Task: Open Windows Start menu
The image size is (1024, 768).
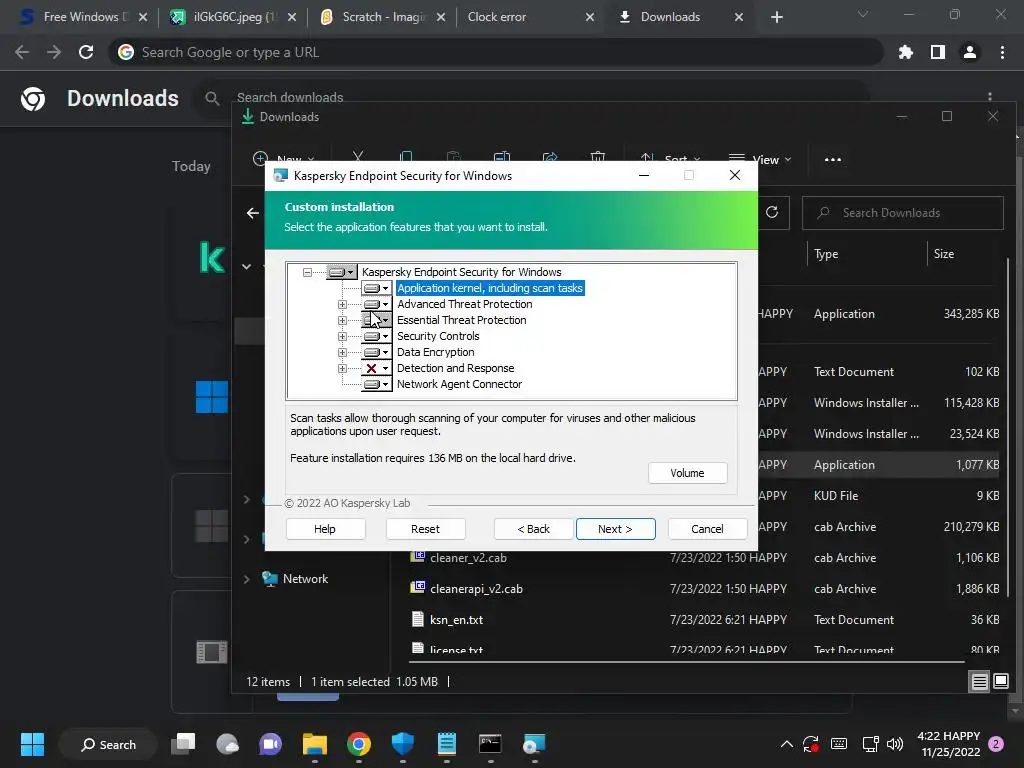Action: point(32,744)
